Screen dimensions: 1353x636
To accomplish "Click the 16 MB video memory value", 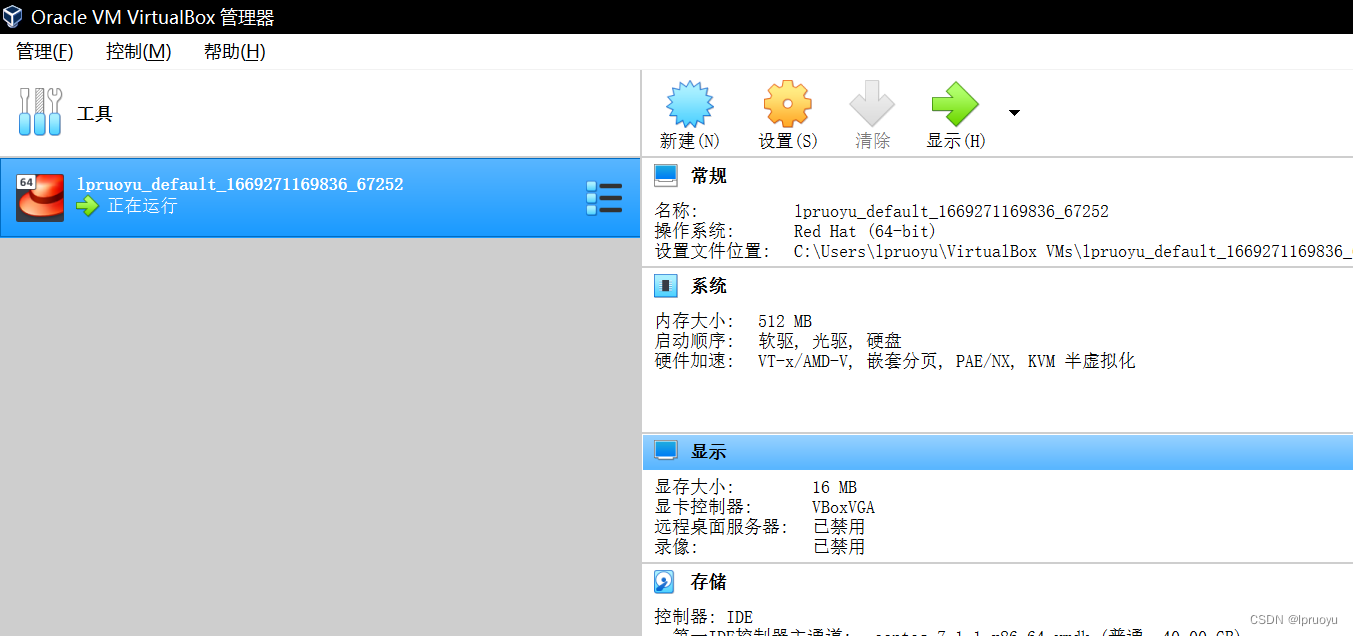I will point(834,488).
